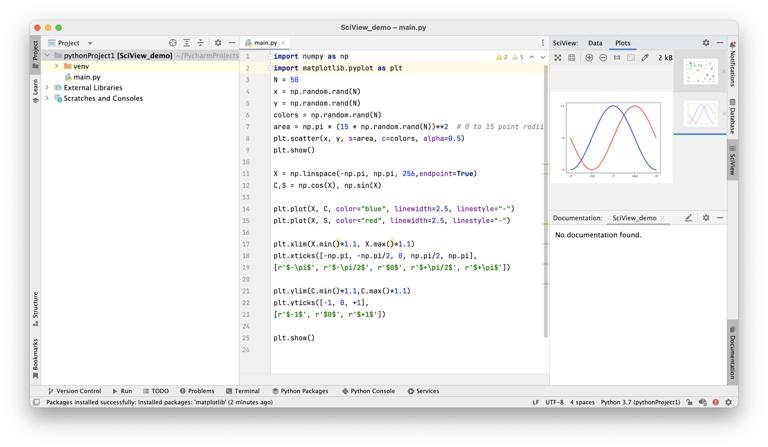Open TODO tool window
This screenshot has height=447, width=768.
pyautogui.click(x=156, y=391)
